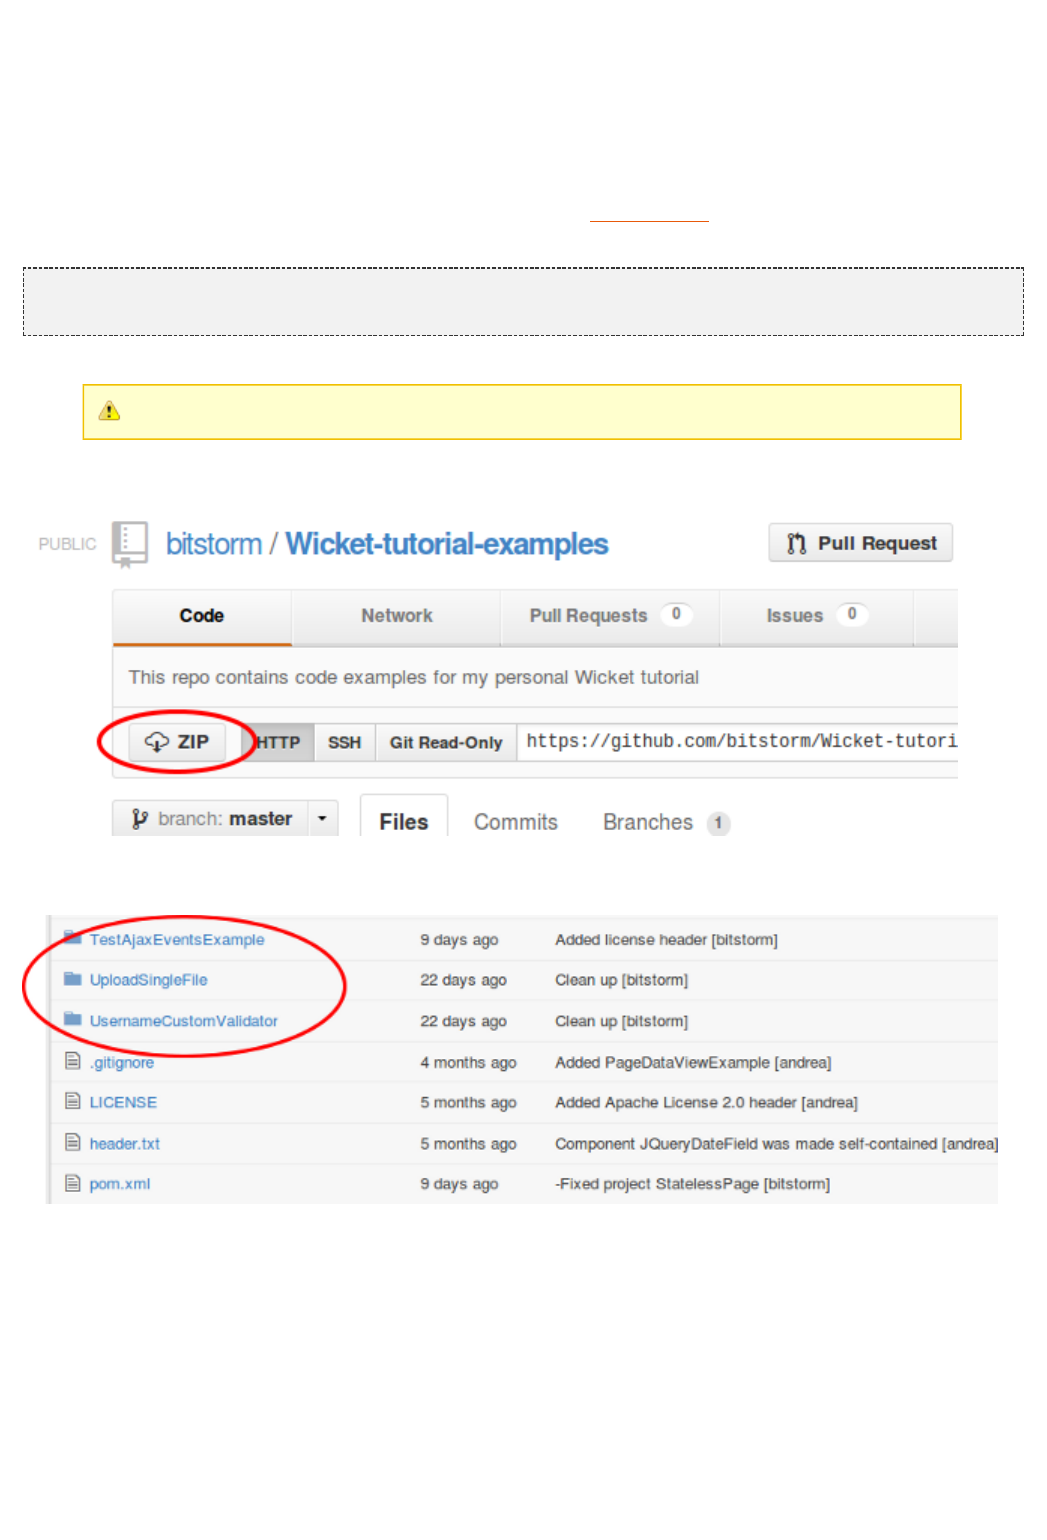The width and height of the screenshot is (1047, 1540).
Task: Click the Issues count badge 0
Action: [852, 614]
